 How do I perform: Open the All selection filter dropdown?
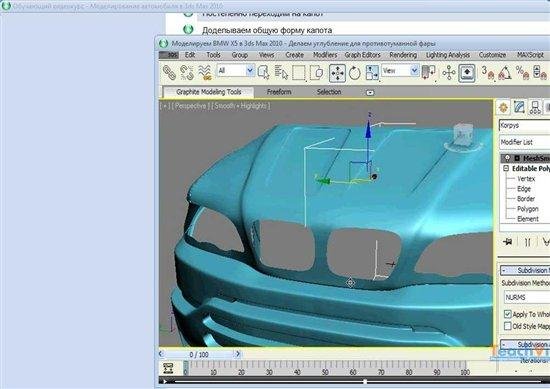235,71
